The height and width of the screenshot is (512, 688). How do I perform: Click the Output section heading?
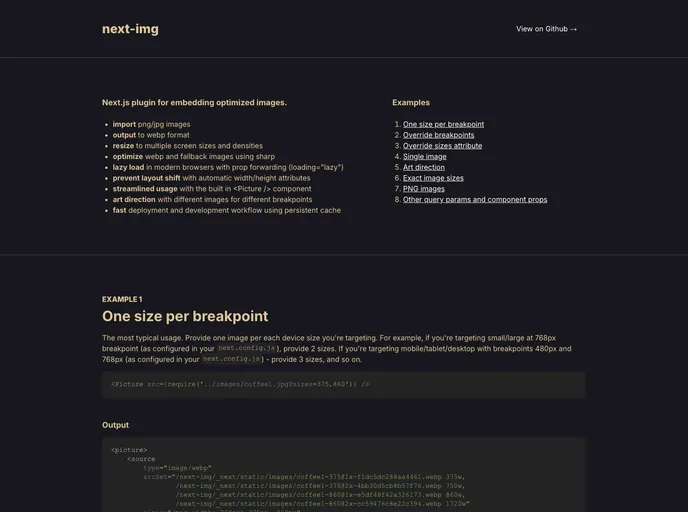click(115, 425)
